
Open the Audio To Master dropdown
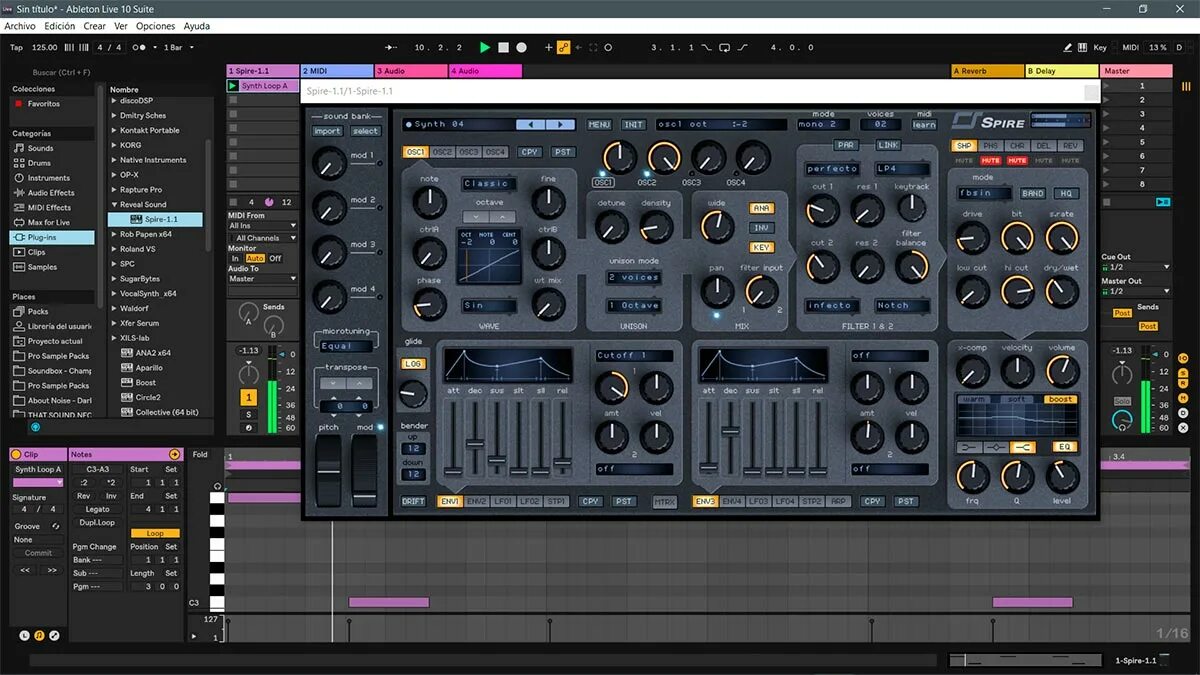262,279
